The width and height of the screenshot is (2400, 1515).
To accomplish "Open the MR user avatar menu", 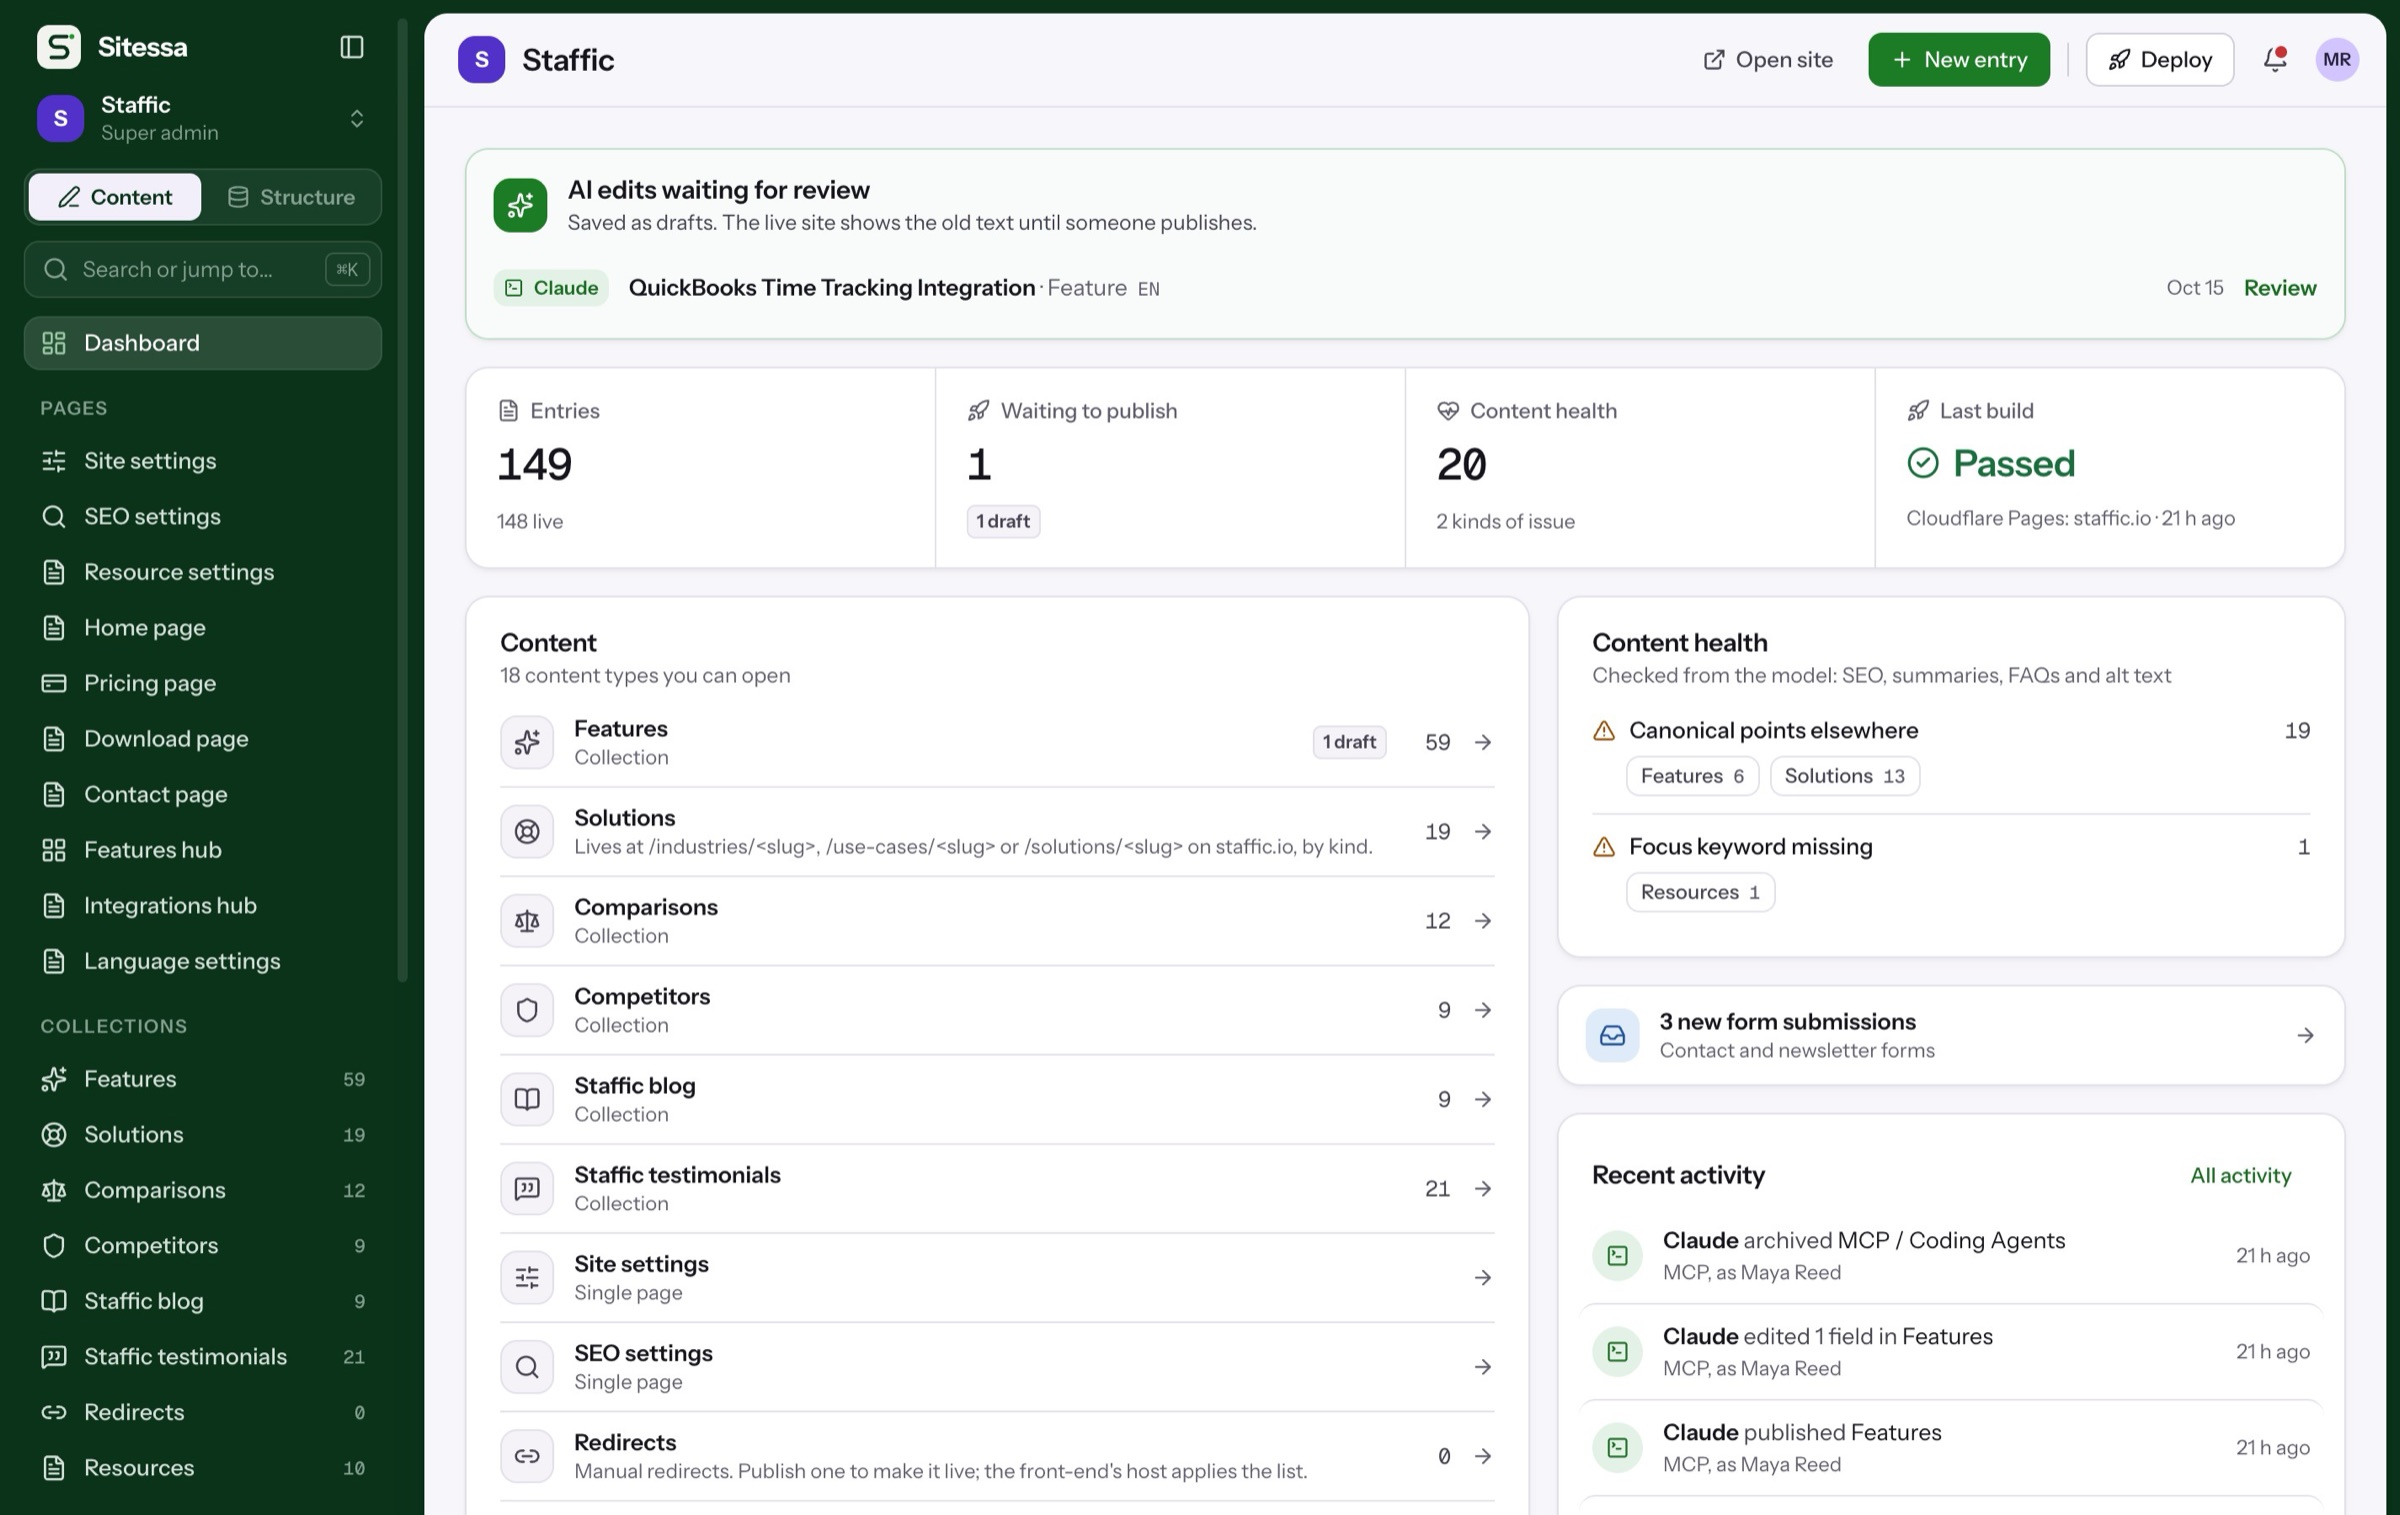I will point(2337,60).
